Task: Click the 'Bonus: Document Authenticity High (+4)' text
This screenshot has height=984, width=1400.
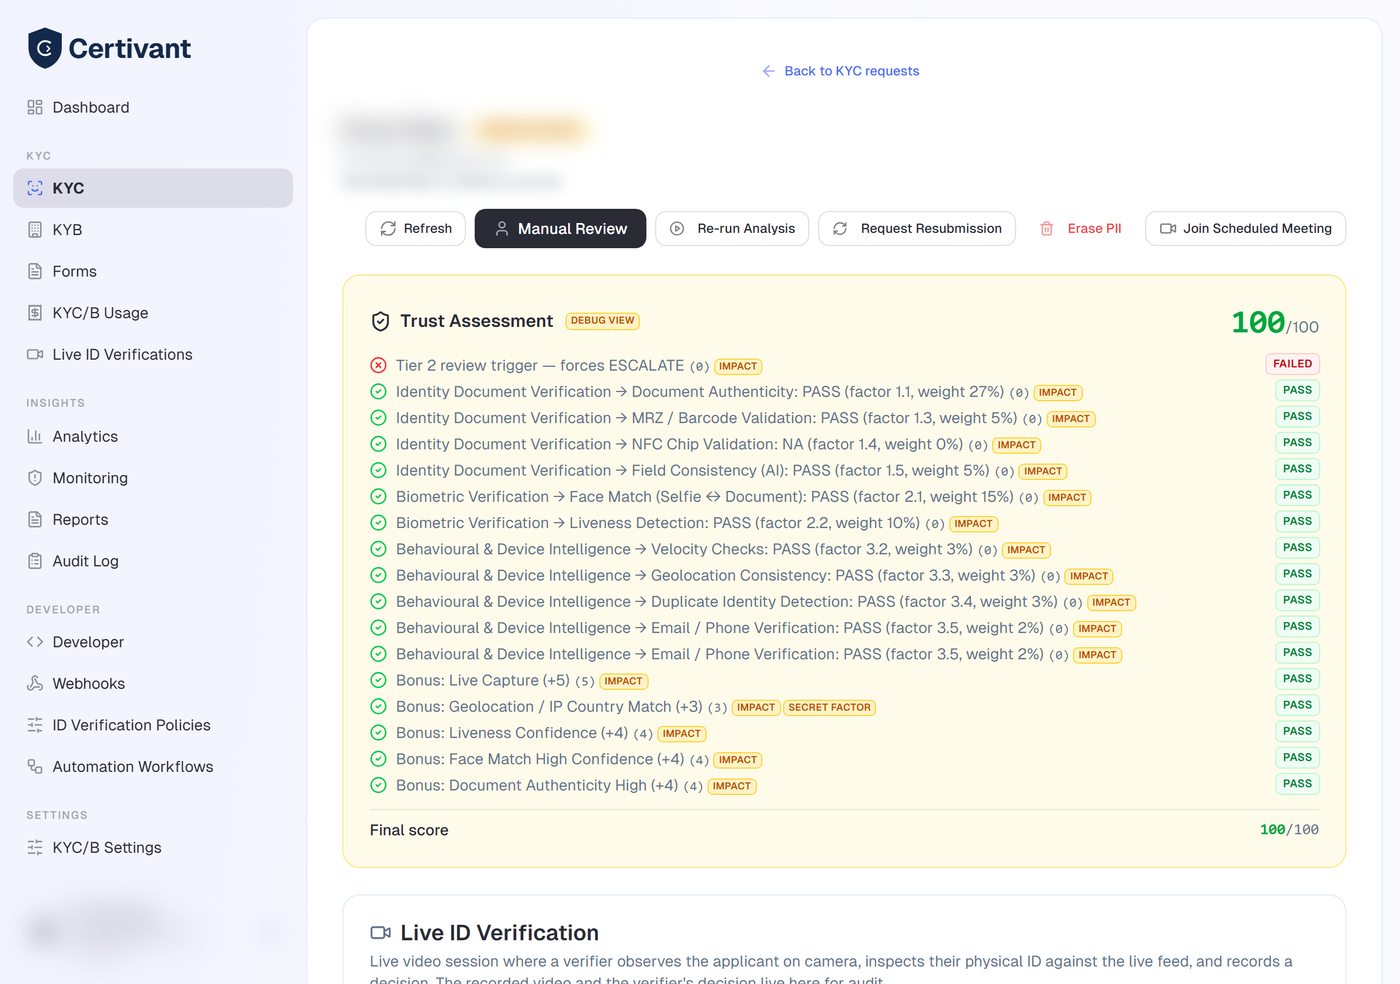Action: [x=537, y=785]
